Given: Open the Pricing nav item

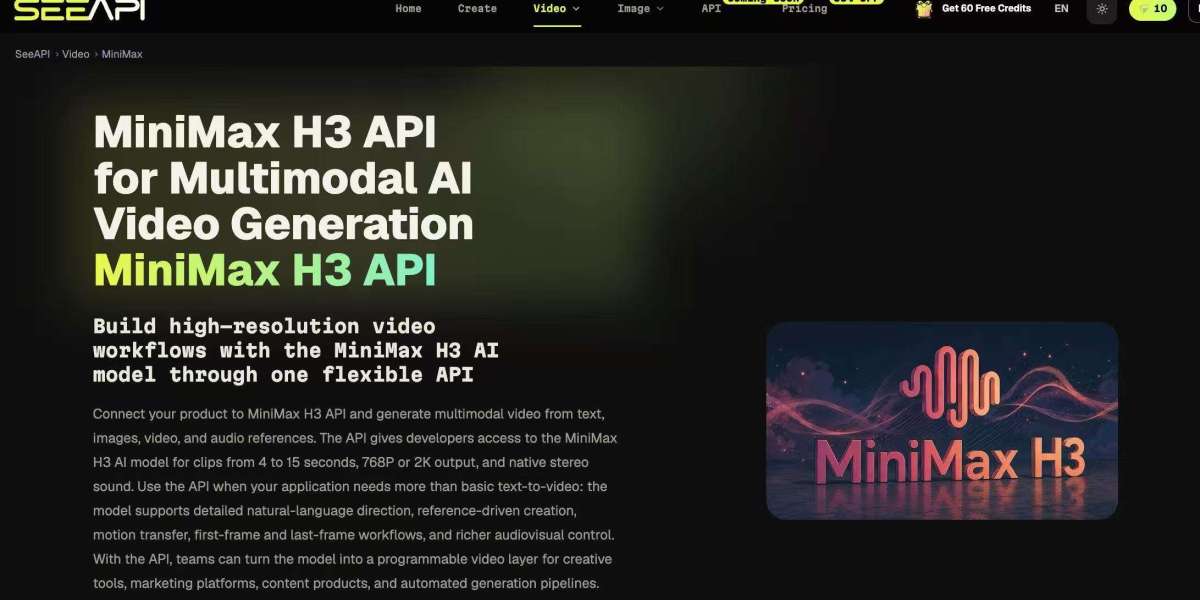Looking at the screenshot, I should (805, 8).
